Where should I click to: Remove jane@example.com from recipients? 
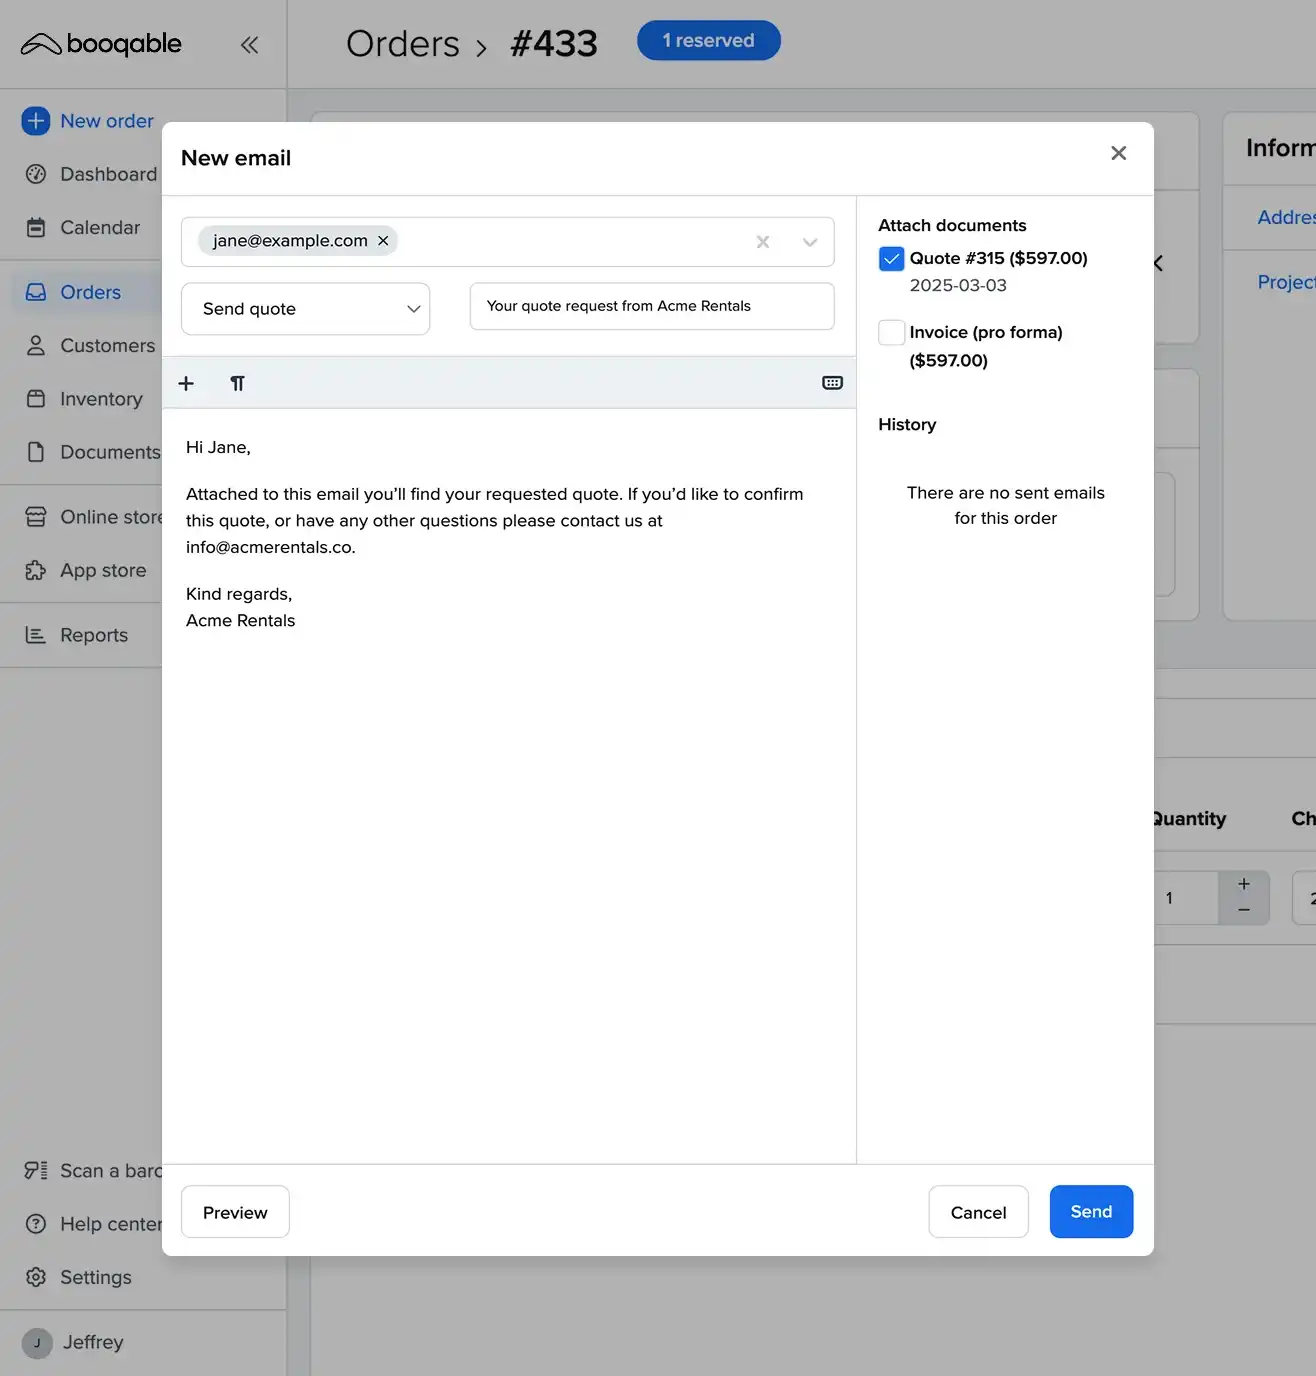383,240
